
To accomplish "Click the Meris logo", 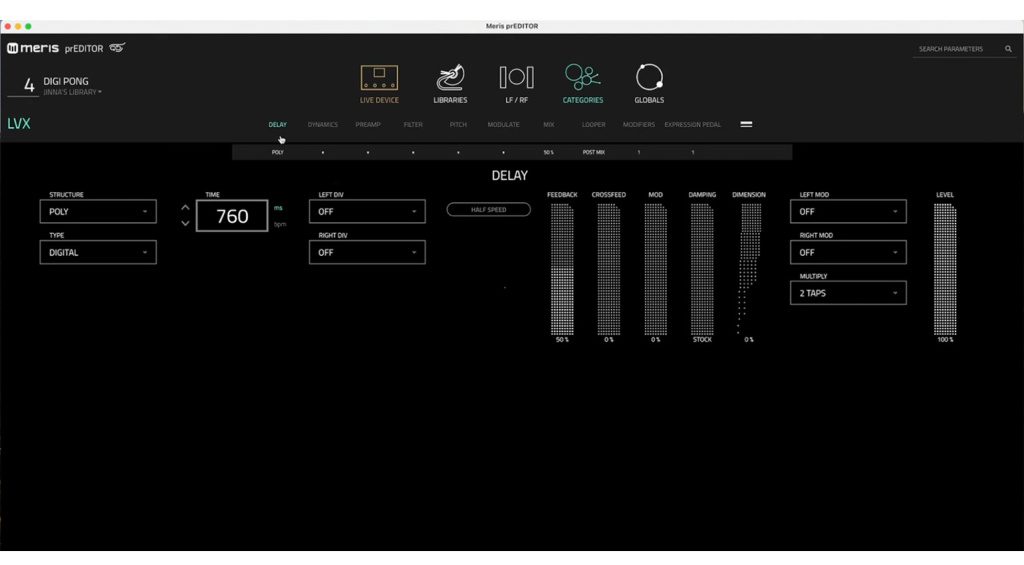I will (33, 48).
